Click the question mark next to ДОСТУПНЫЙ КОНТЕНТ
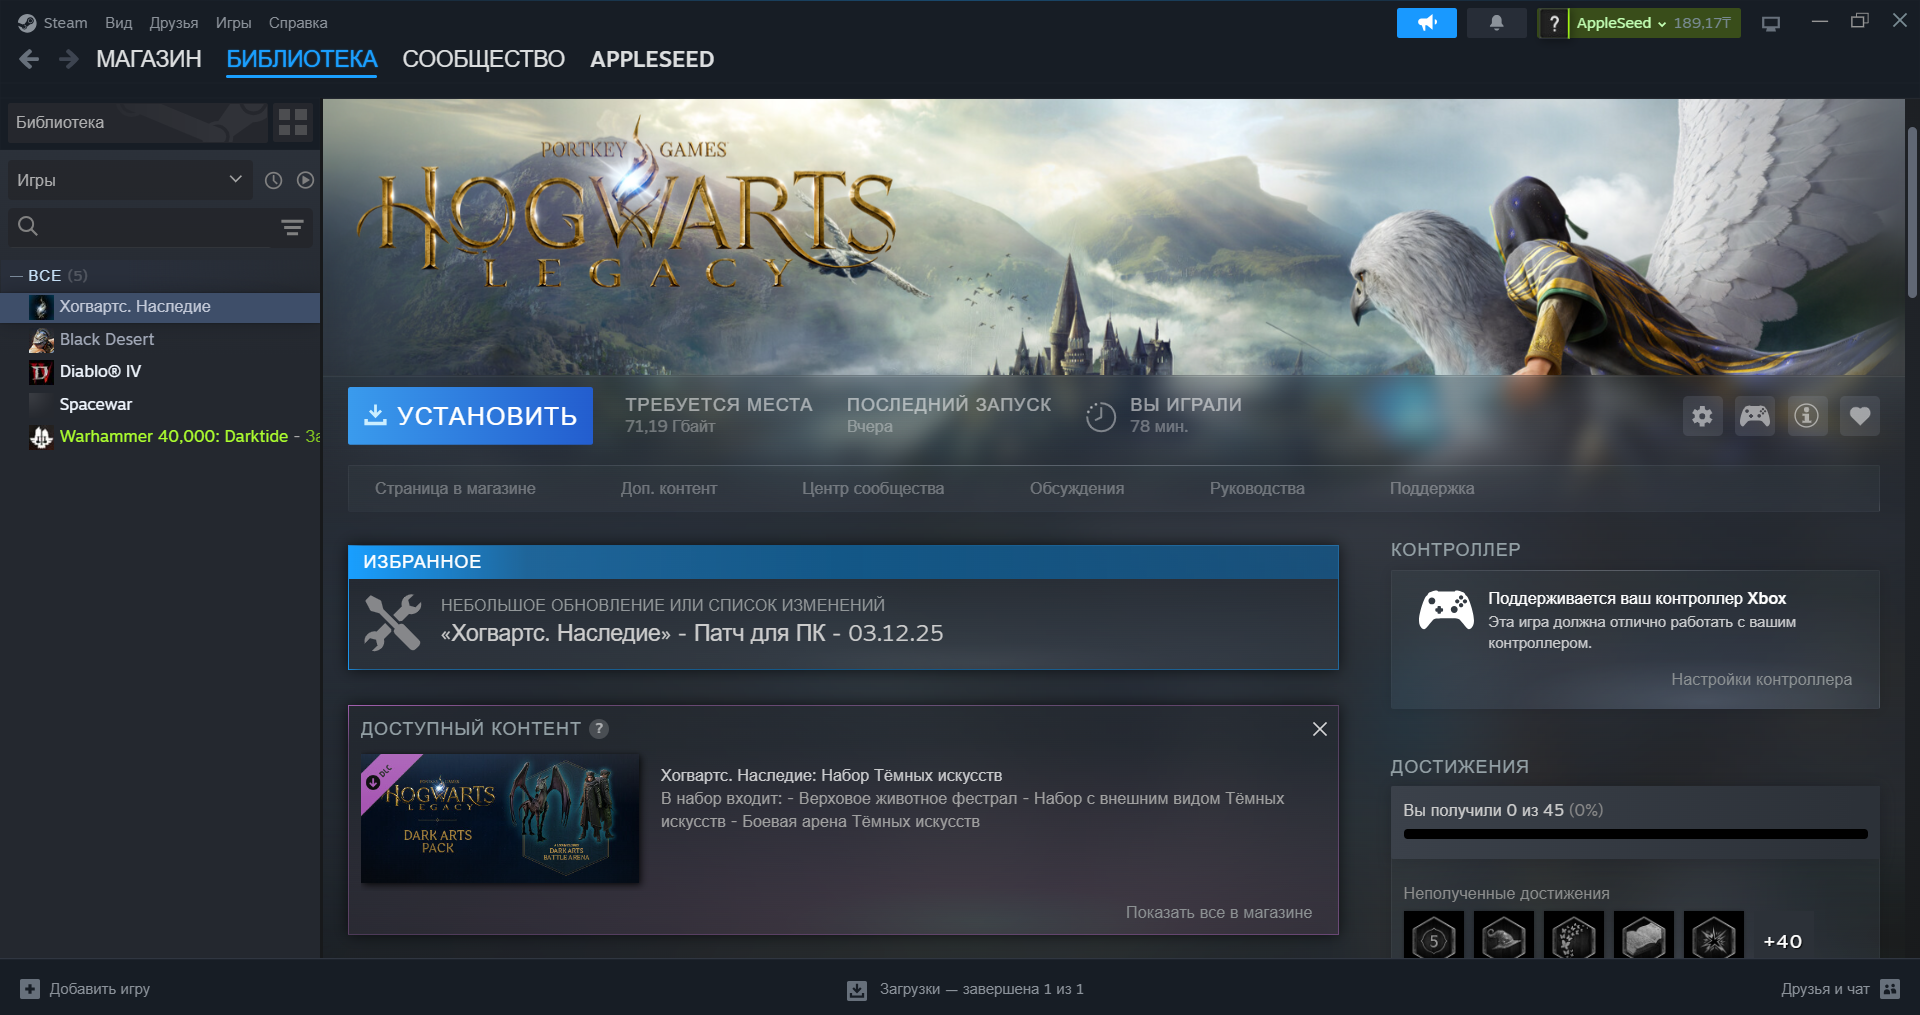The width and height of the screenshot is (1920, 1015). coord(599,729)
